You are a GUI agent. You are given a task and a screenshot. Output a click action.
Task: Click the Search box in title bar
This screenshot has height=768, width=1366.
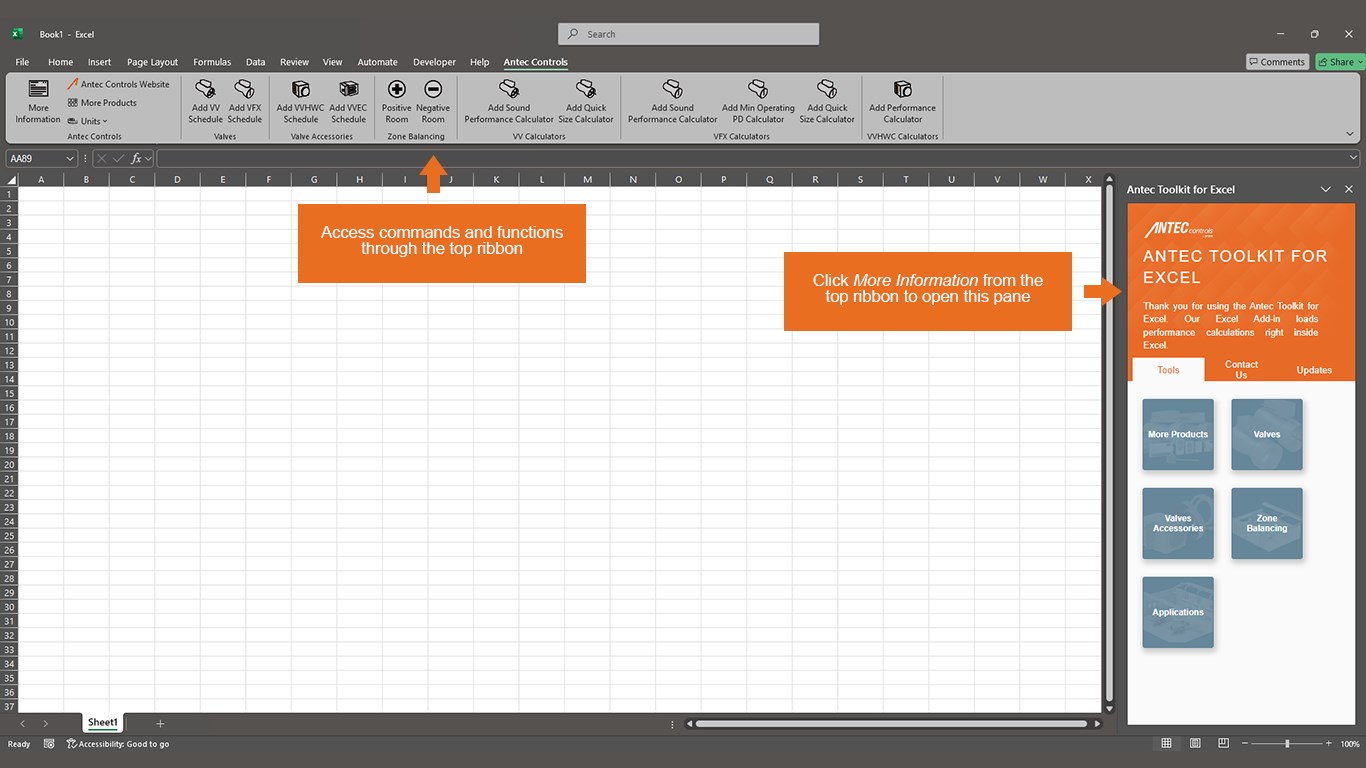(x=689, y=34)
